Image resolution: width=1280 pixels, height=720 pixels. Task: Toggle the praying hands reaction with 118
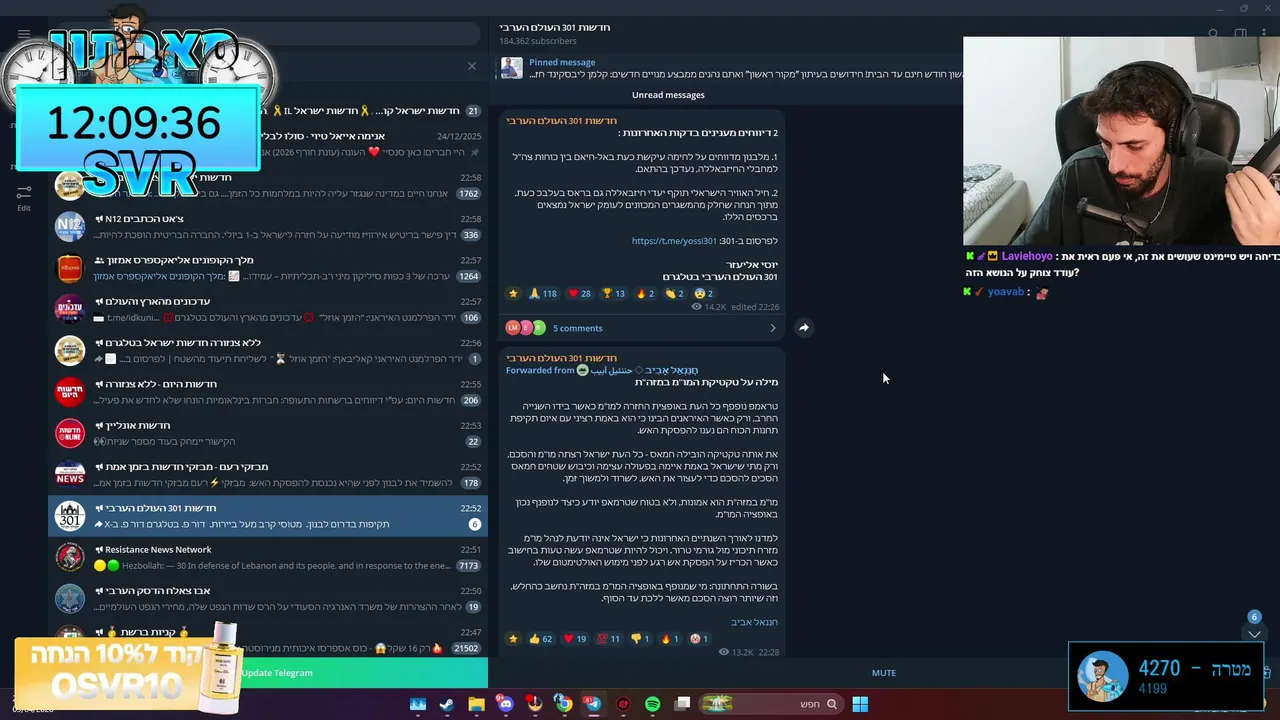[543, 293]
